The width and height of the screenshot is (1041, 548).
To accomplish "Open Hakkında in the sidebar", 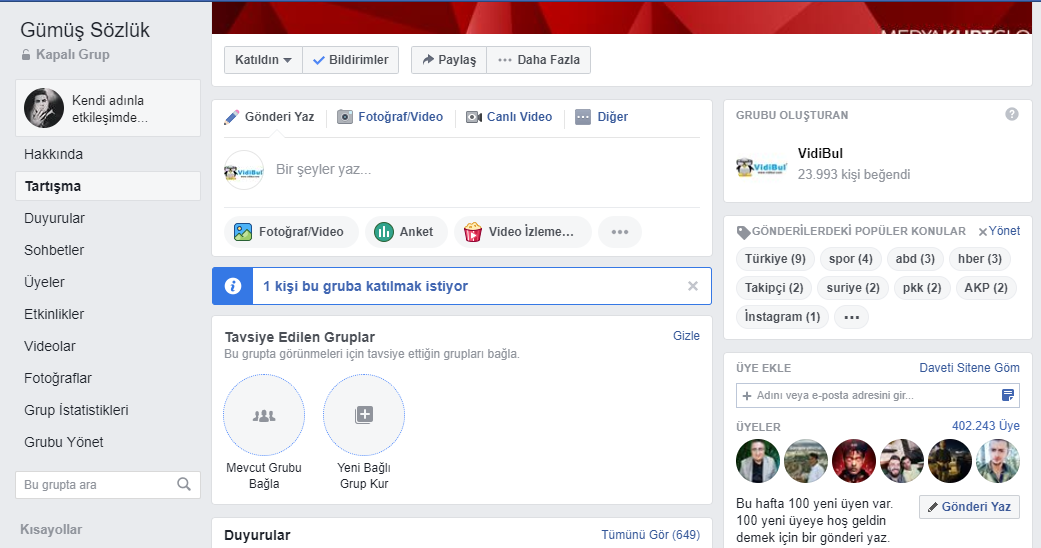I will [54, 154].
